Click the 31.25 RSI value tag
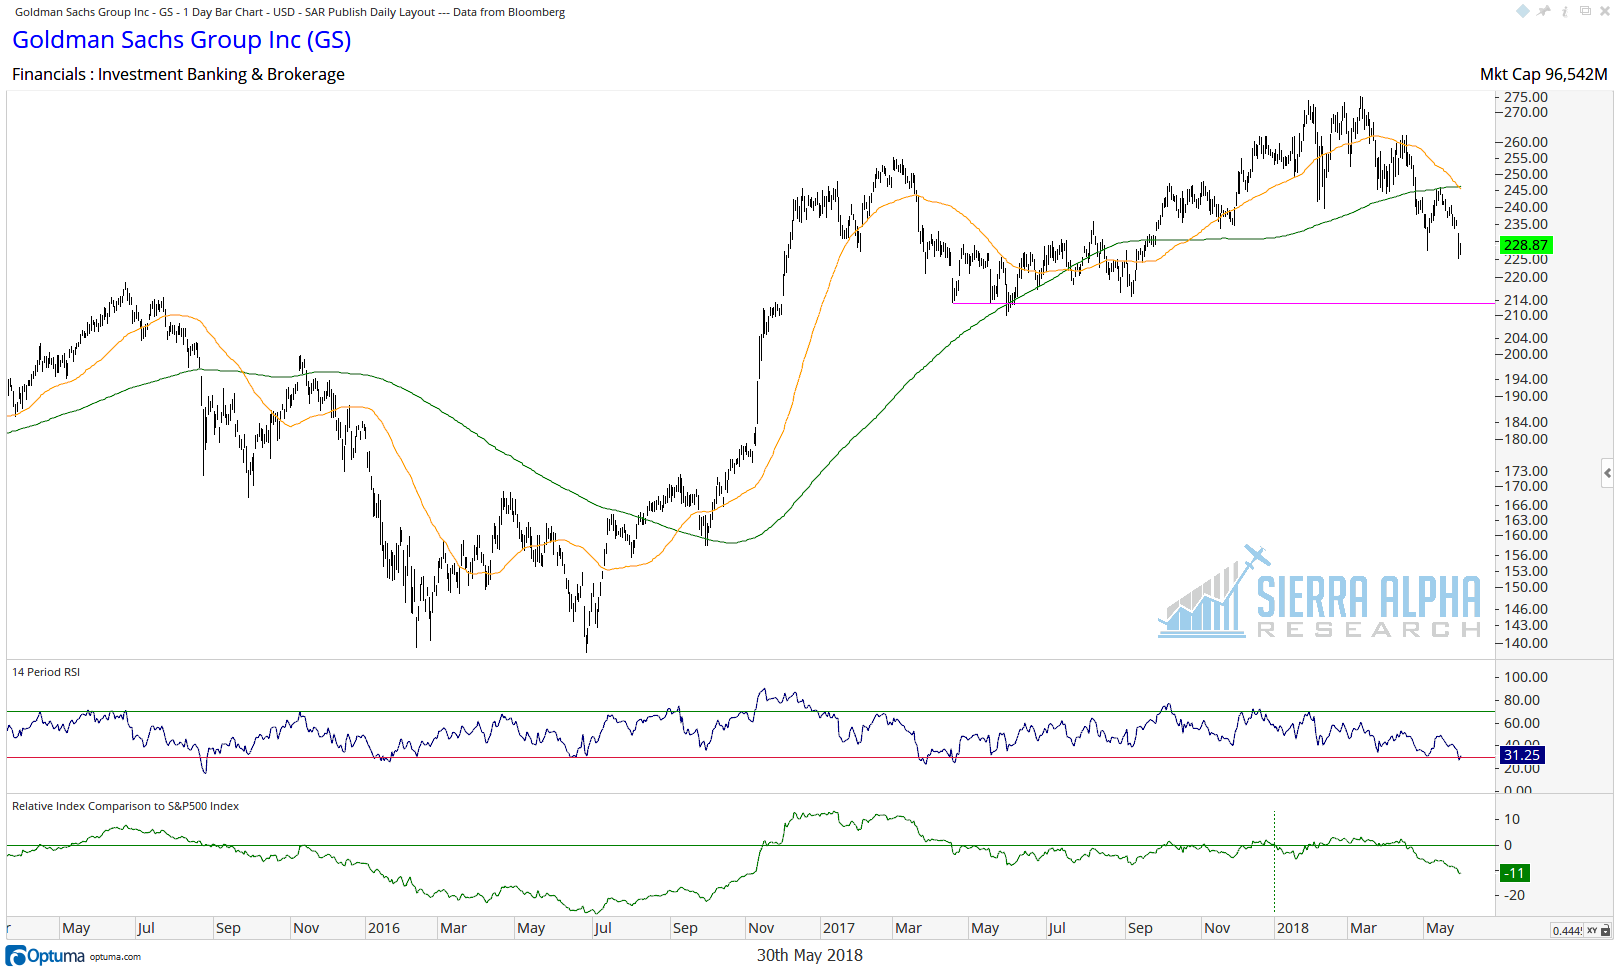Viewport: 1620px width, 972px height. 1522,755
